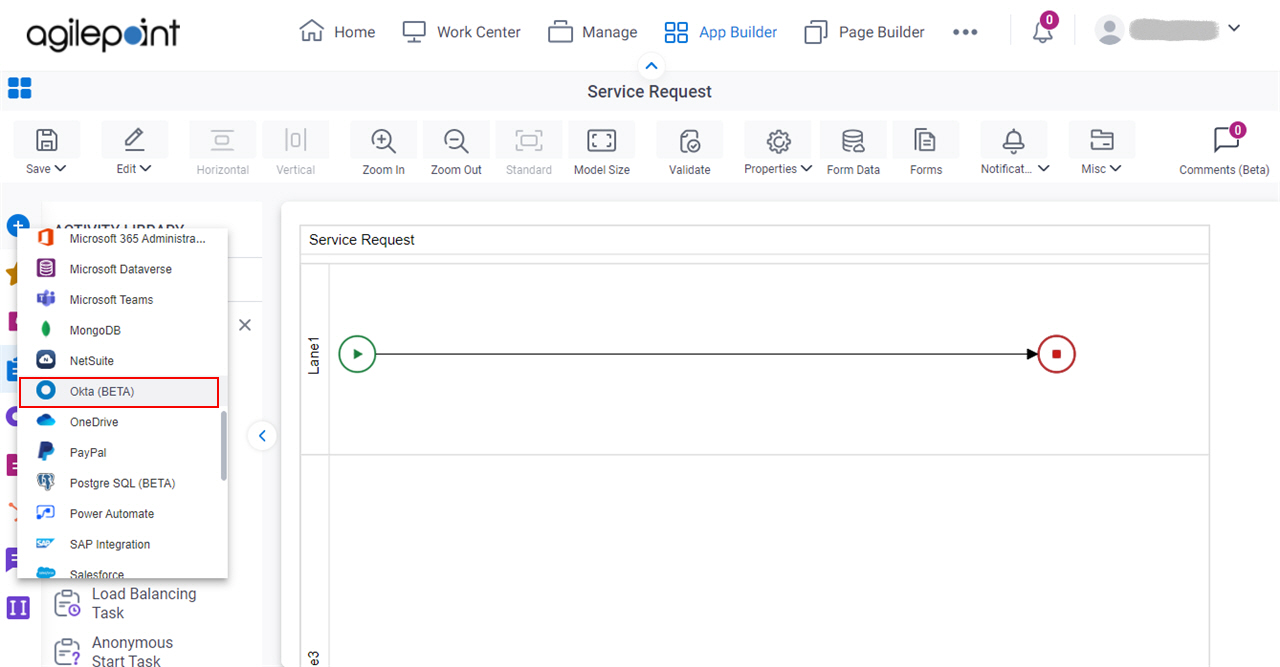Click the Save toolbar icon
This screenshot has width=1280, height=667.
(x=46, y=140)
